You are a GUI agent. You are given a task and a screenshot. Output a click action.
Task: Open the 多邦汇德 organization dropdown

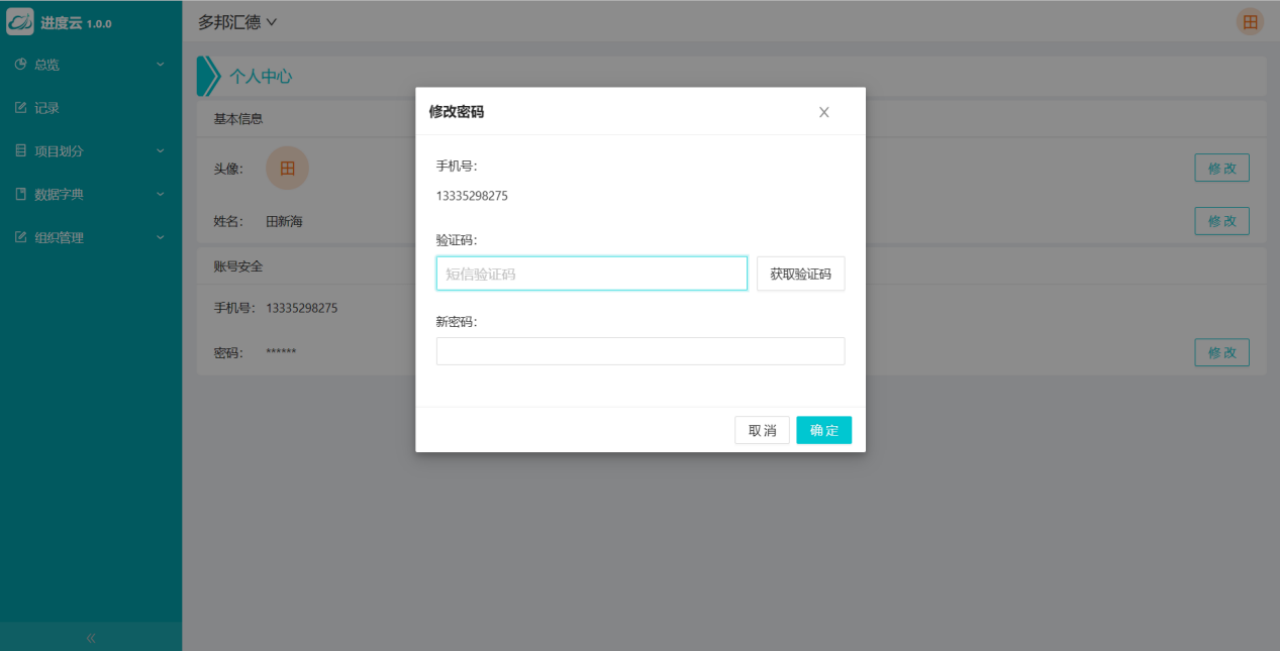(237, 22)
